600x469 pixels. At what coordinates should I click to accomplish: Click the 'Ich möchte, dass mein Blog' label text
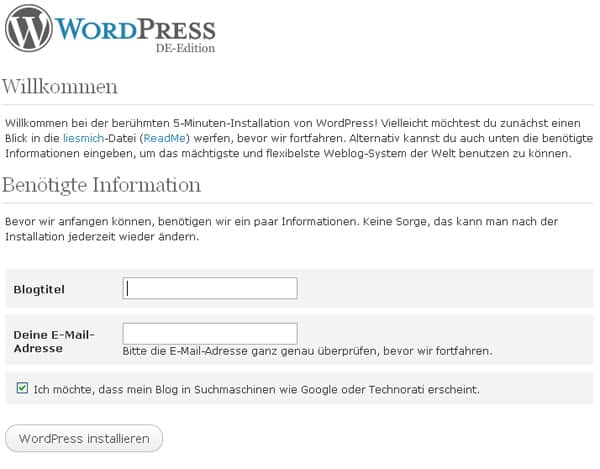coord(256,390)
